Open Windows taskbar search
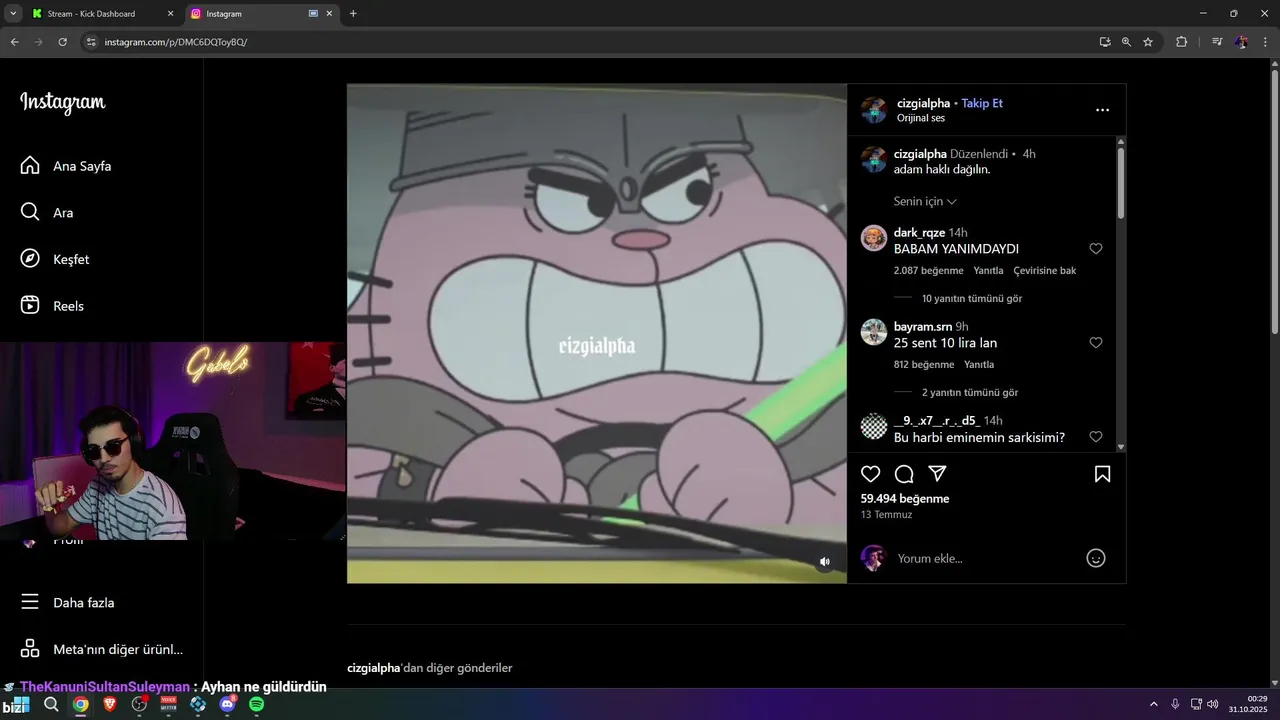1280x720 pixels. (51, 704)
